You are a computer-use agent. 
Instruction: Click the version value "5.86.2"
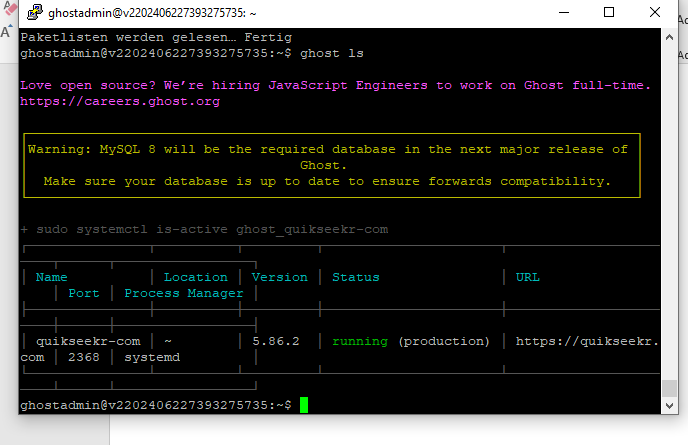click(276, 341)
